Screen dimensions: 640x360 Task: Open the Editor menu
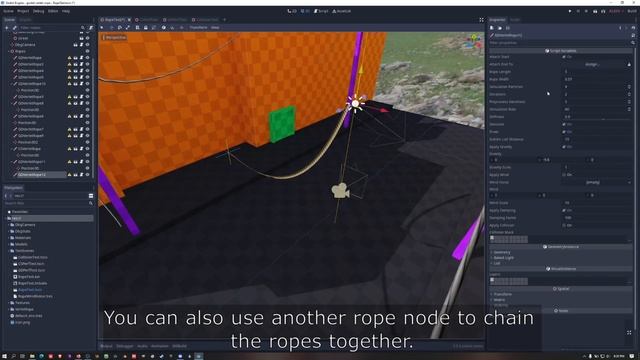tap(53, 11)
